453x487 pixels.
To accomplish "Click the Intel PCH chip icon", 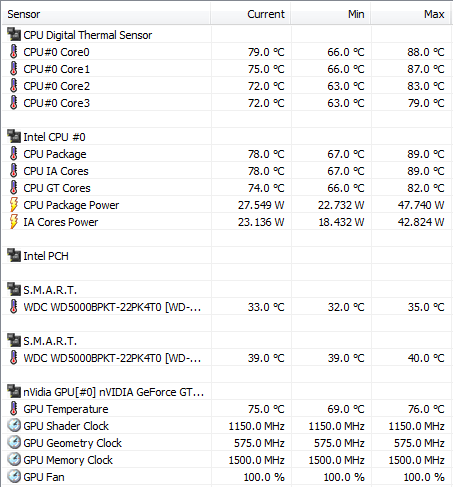I will pyautogui.click(x=14, y=255).
